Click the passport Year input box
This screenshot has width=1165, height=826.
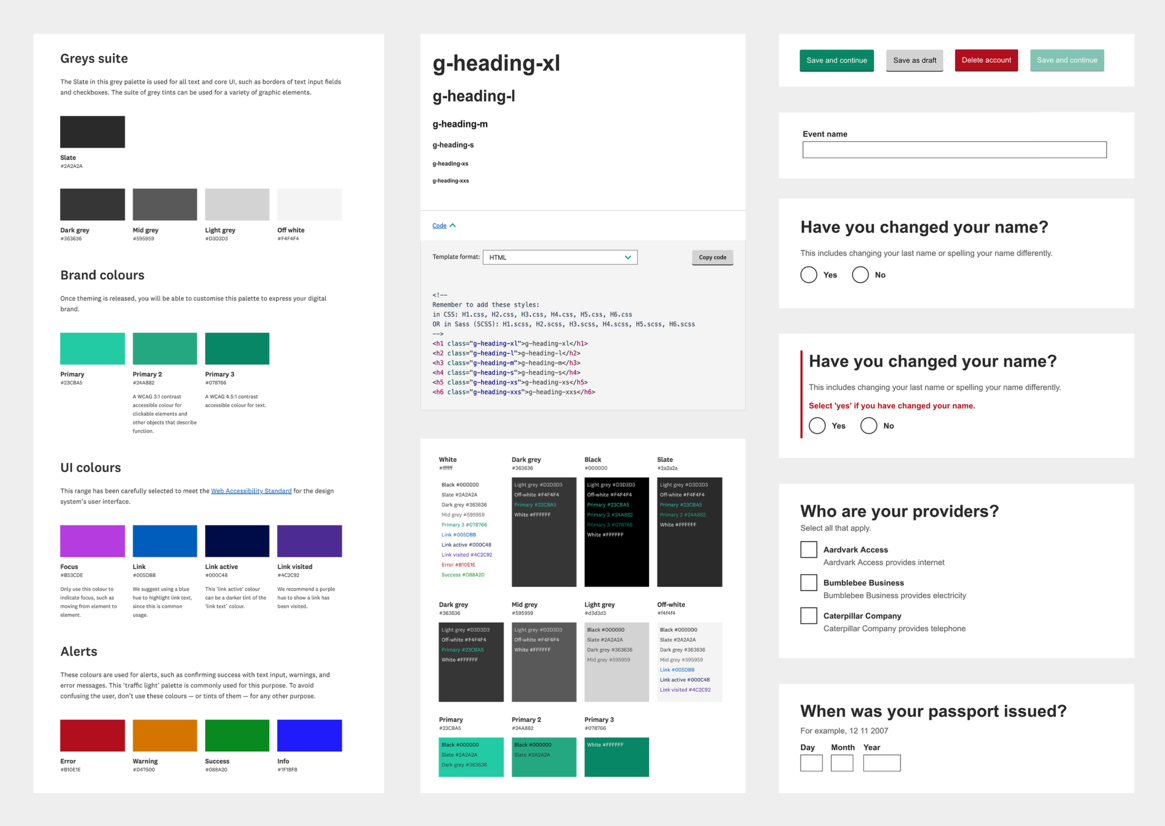881,763
